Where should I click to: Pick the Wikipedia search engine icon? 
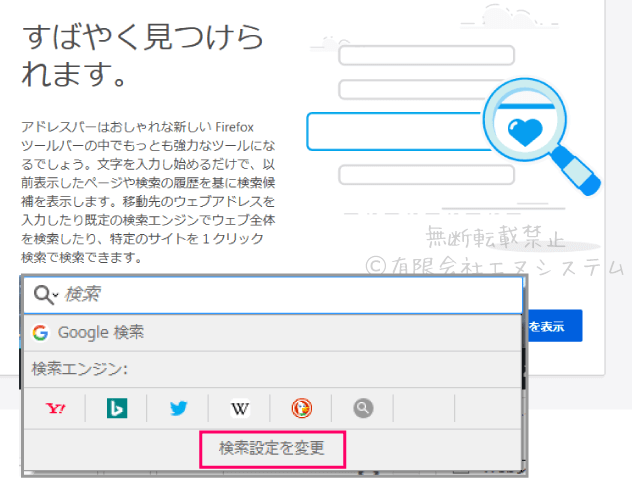[240, 408]
